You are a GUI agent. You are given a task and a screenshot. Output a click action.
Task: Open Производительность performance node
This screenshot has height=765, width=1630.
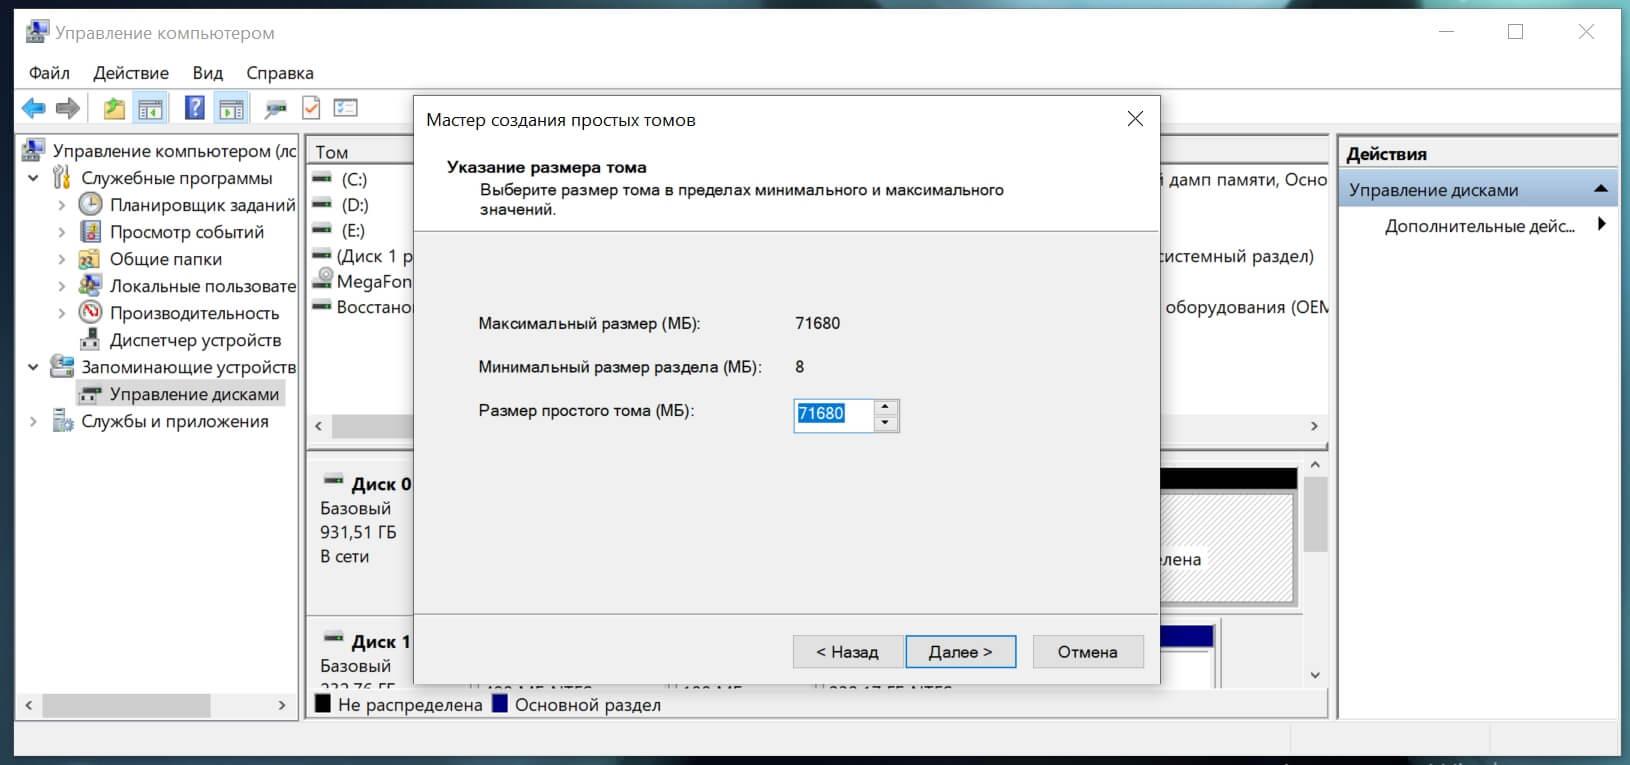click(x=180, y=313)
